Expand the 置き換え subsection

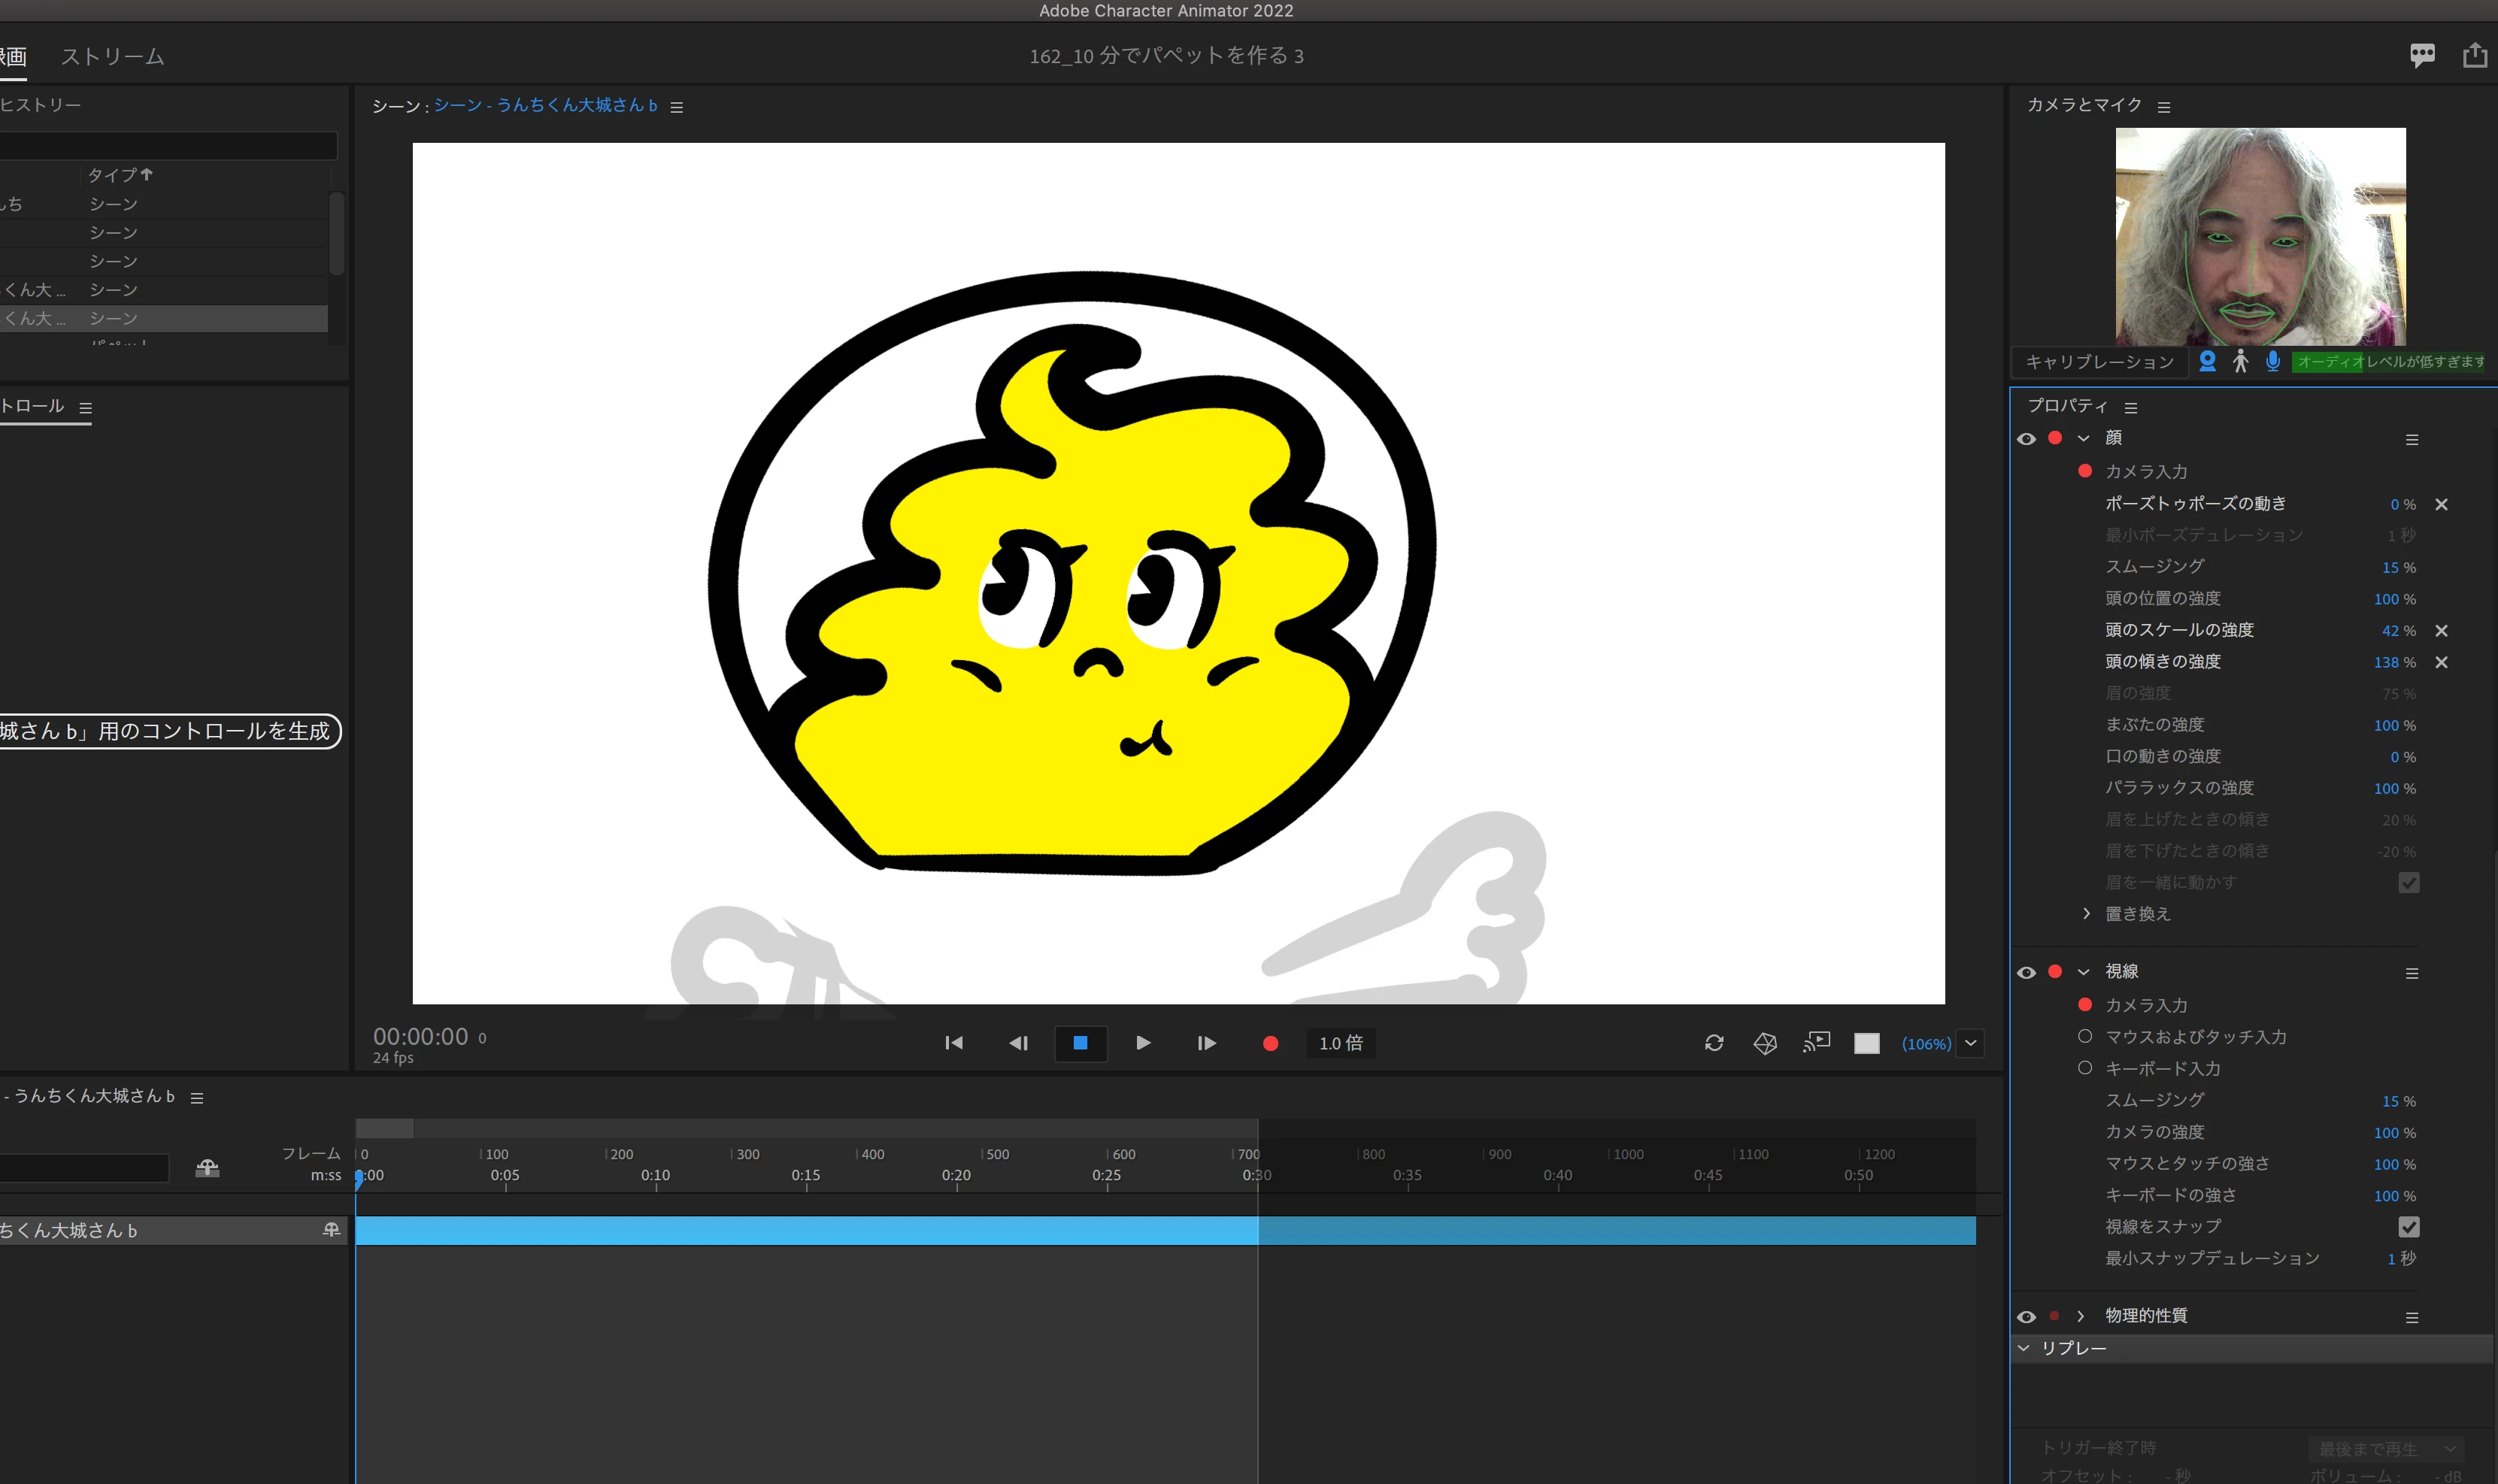coord(2086,913)
